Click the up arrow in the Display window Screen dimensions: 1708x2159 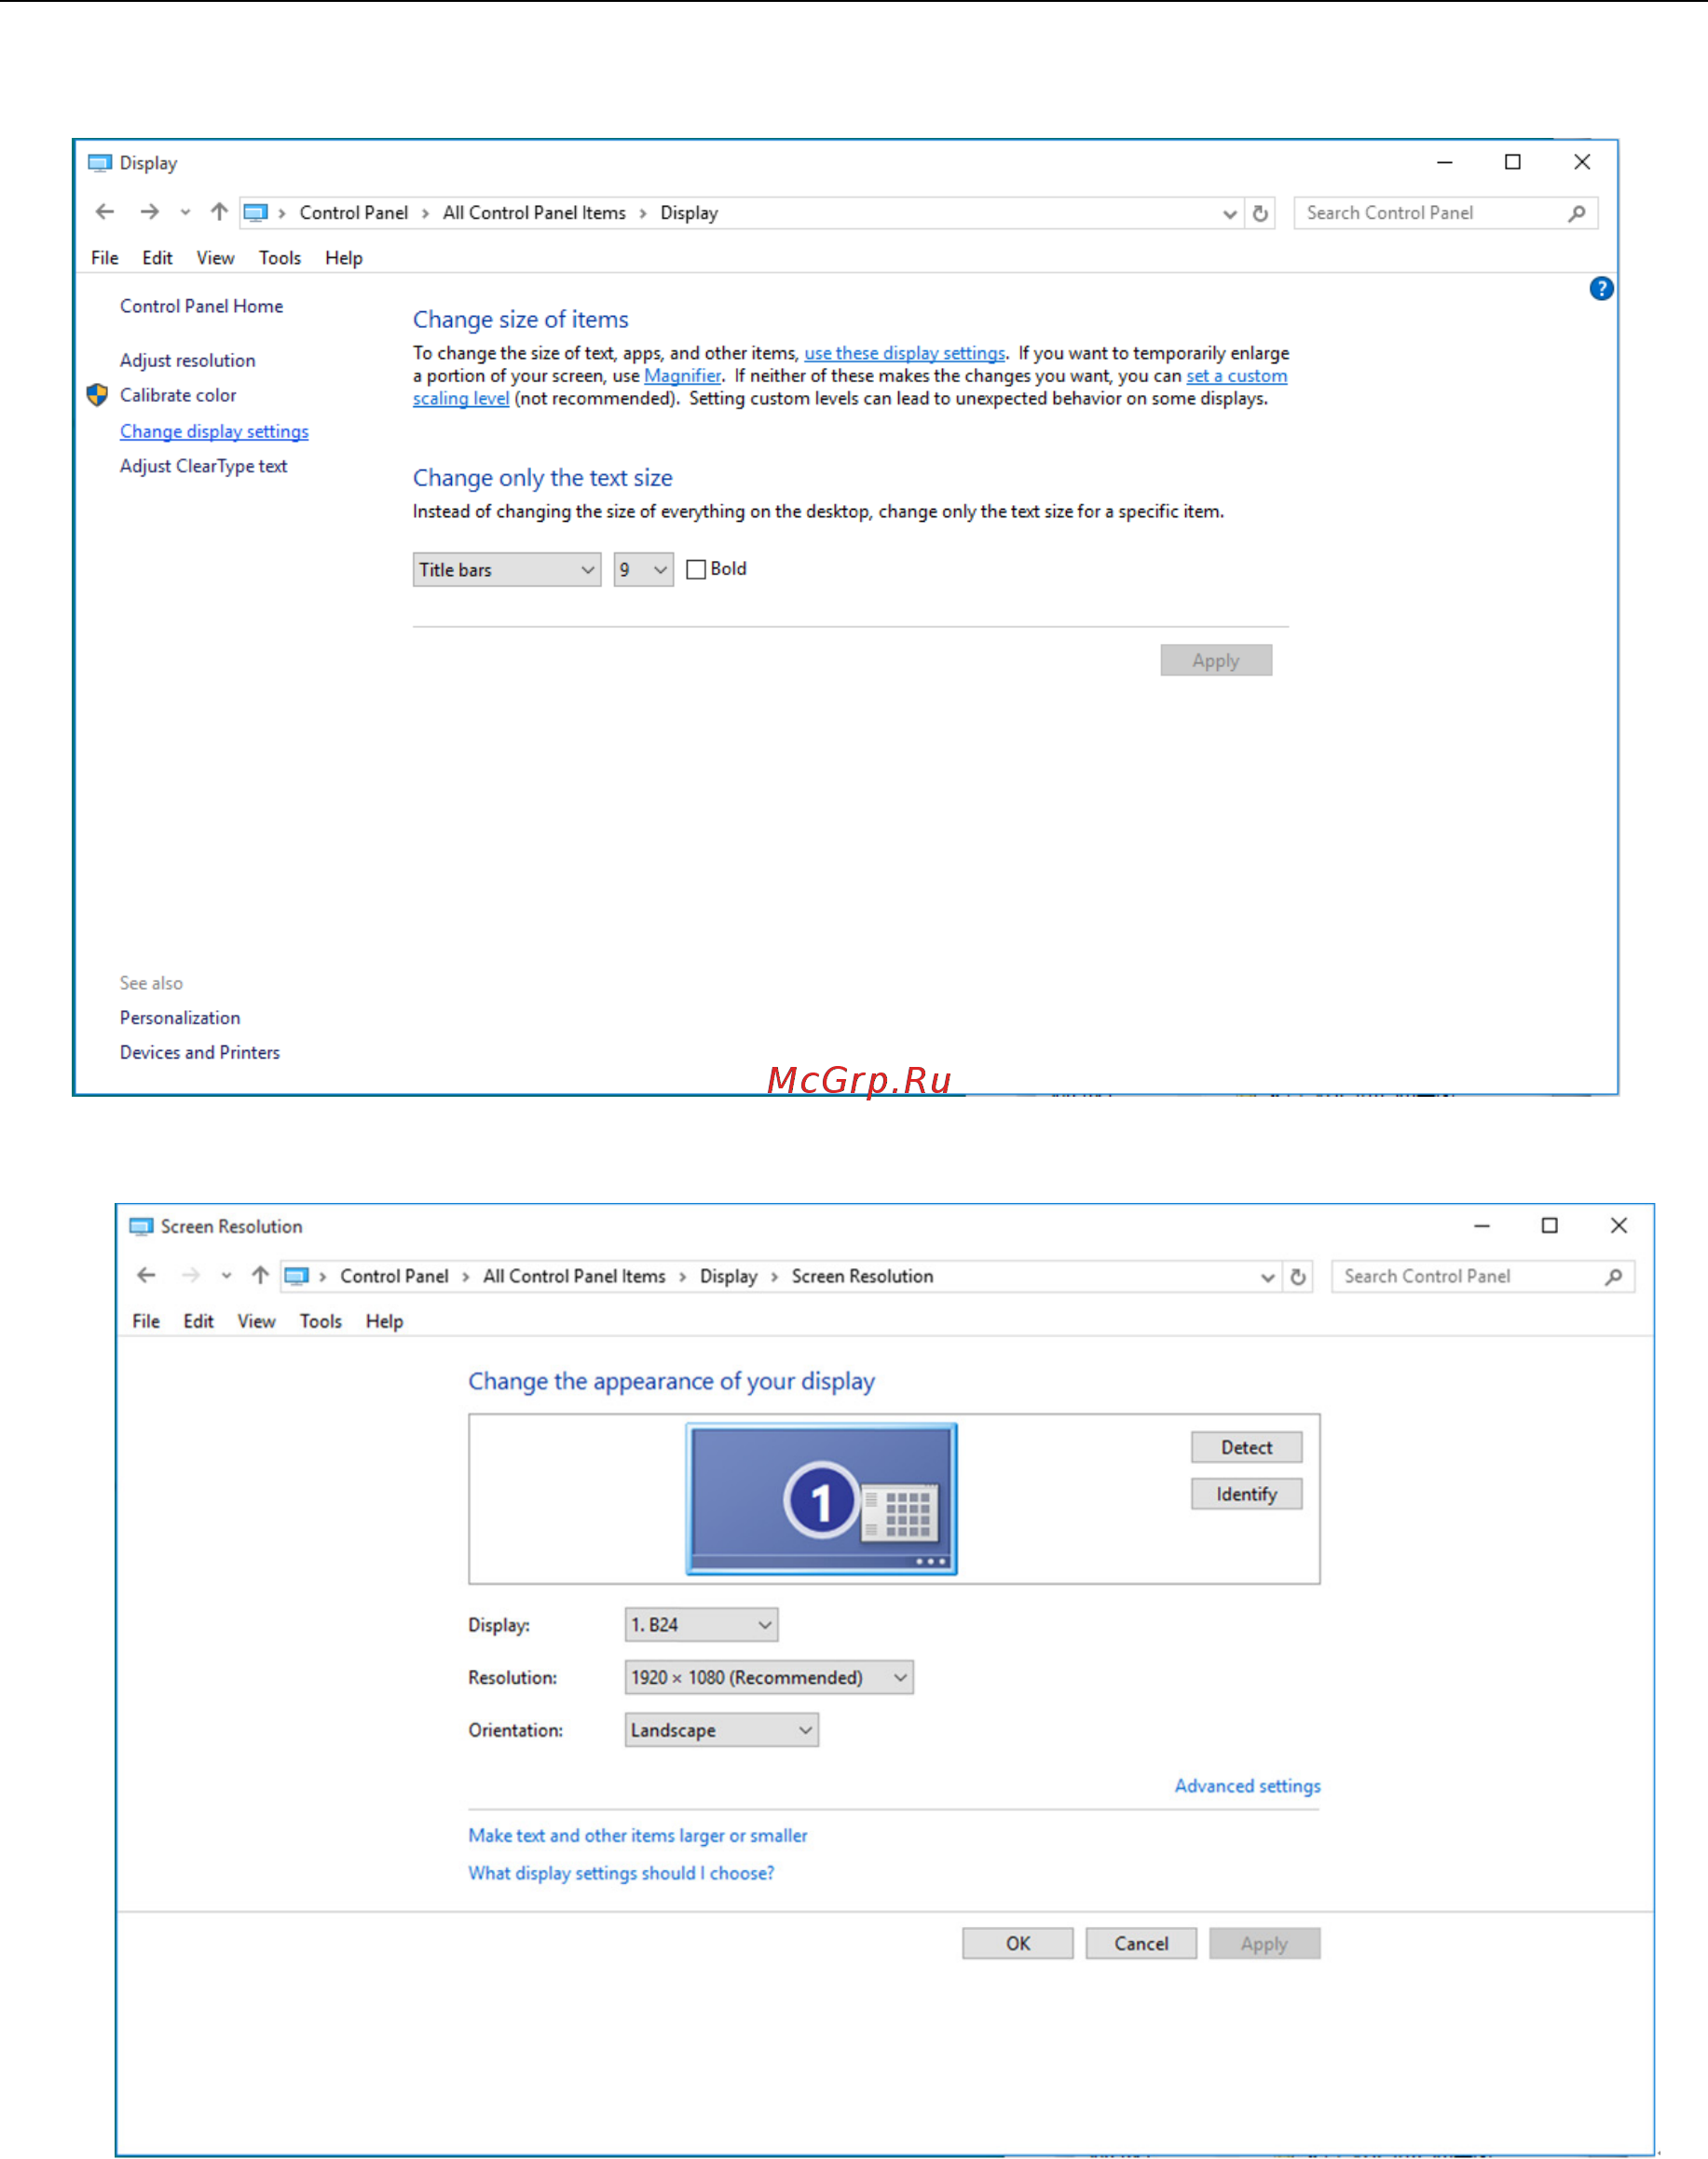[x=219, y=212]
